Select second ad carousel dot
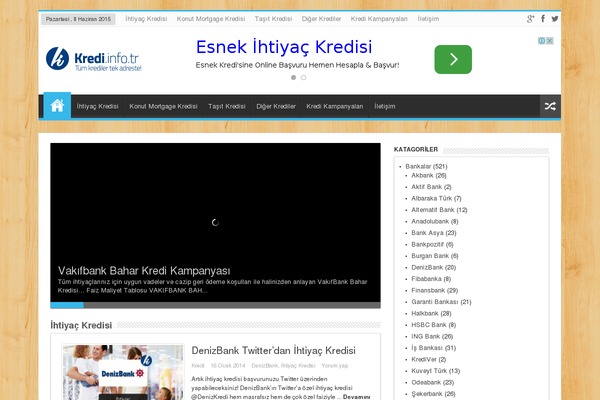This screenshot has height=400, width=600. tap(303, 77)
